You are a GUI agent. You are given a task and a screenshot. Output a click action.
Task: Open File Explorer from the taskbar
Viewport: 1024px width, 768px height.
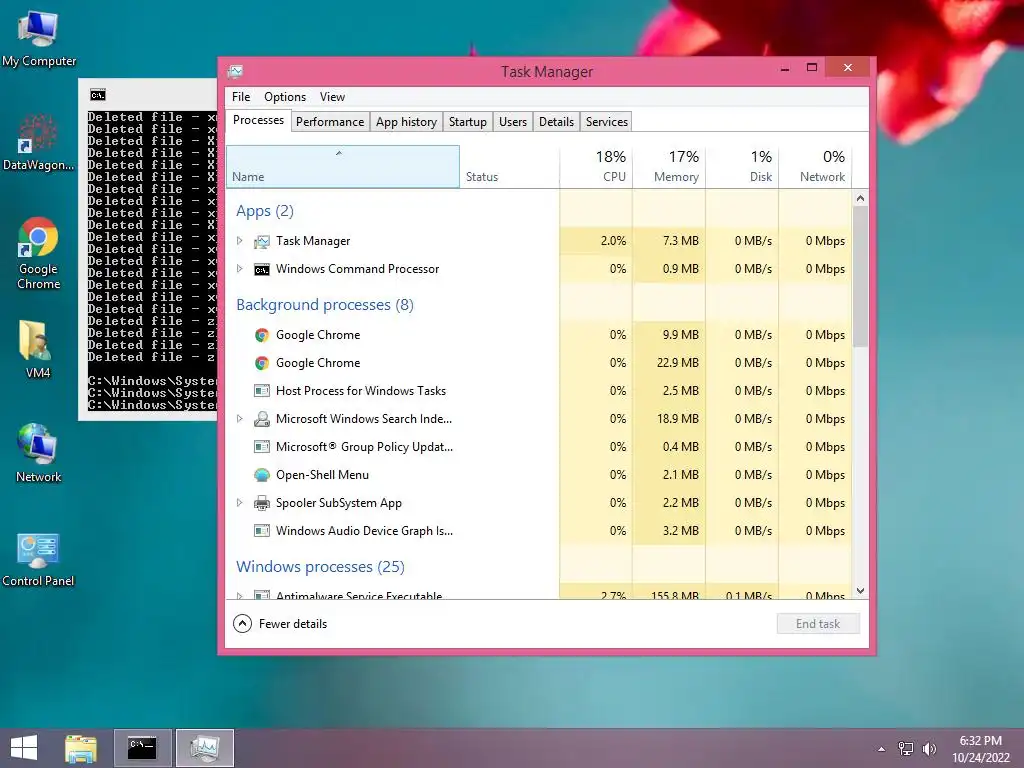81,748
